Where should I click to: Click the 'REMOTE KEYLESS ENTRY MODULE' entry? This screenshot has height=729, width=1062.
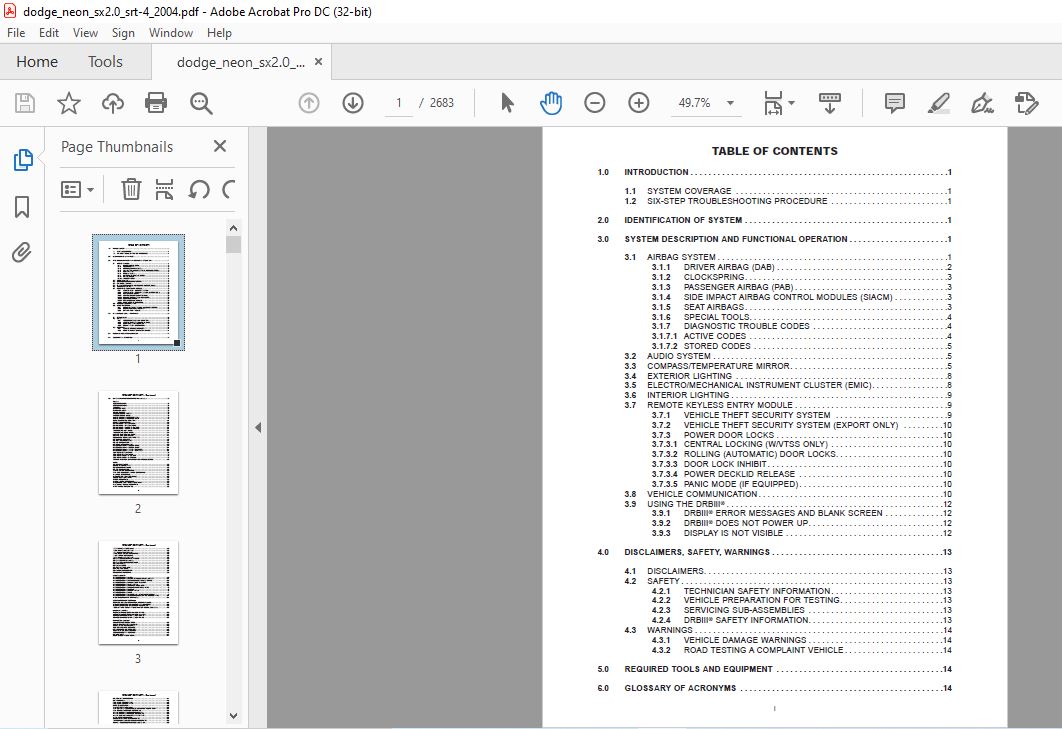pos(719,405)
